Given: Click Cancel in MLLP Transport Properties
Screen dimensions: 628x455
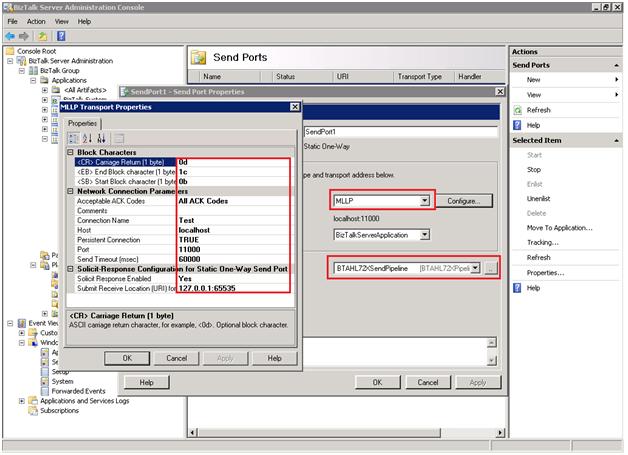Looking at the screenshot, I should (x=177, y=358).
